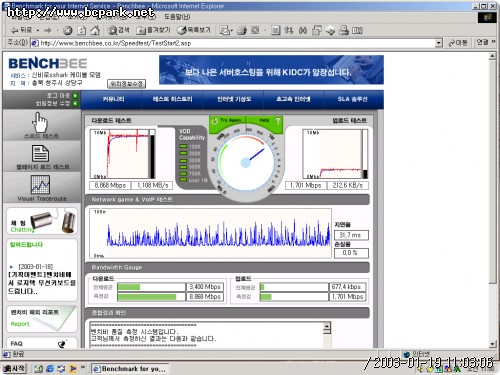Expand the Links toolbar chevron
Viewport: 500px width, 375px height.
[x=493, y=42]
